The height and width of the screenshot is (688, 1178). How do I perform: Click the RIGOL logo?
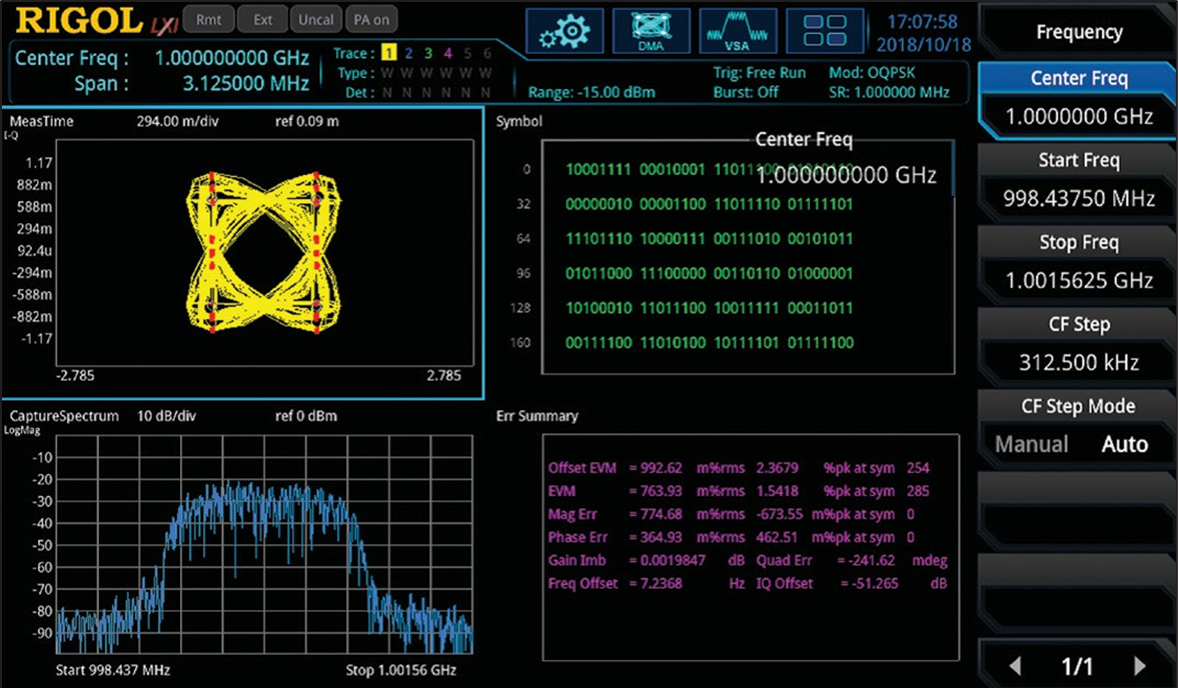click(x=78, y=20)
